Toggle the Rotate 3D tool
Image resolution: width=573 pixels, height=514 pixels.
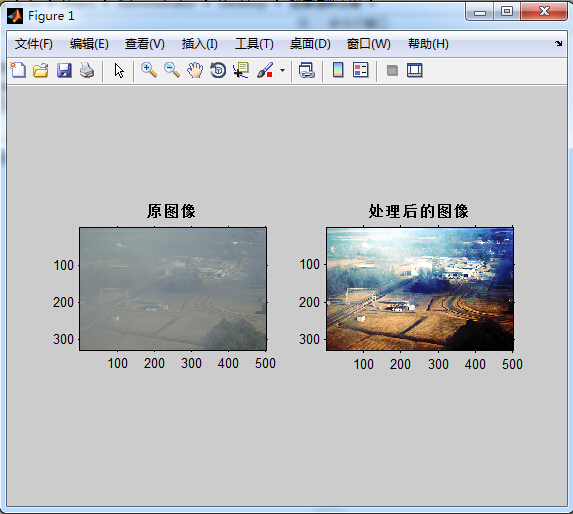pyautogui.click(x=218, y=70)
